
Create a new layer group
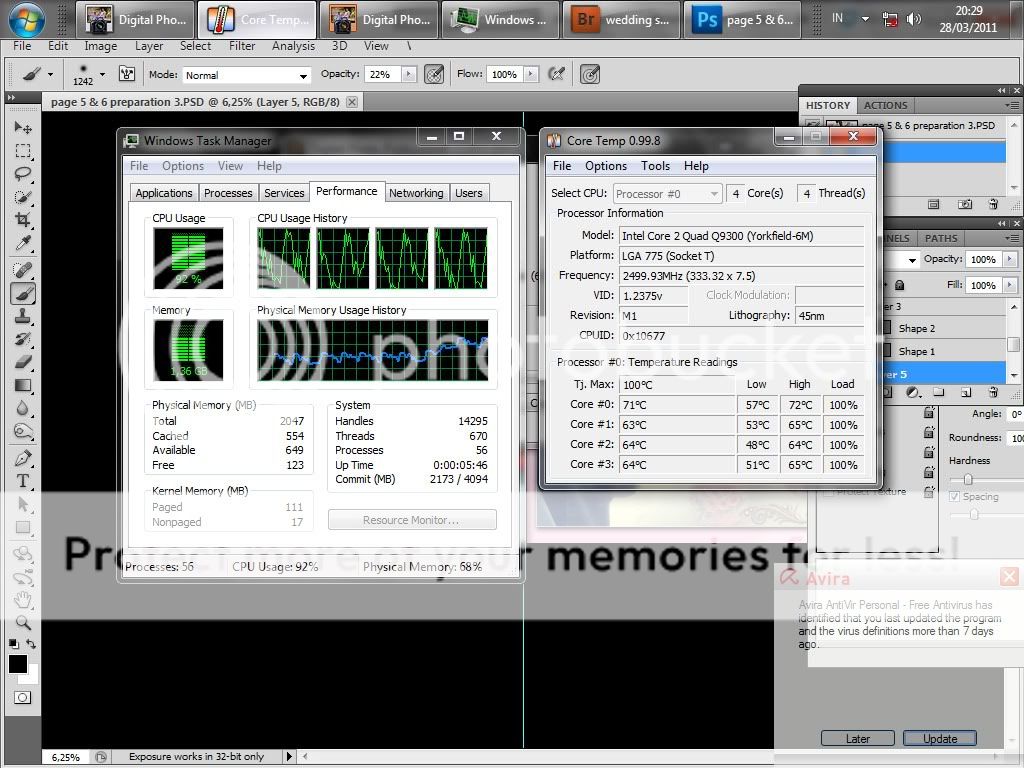coord(938,392)
